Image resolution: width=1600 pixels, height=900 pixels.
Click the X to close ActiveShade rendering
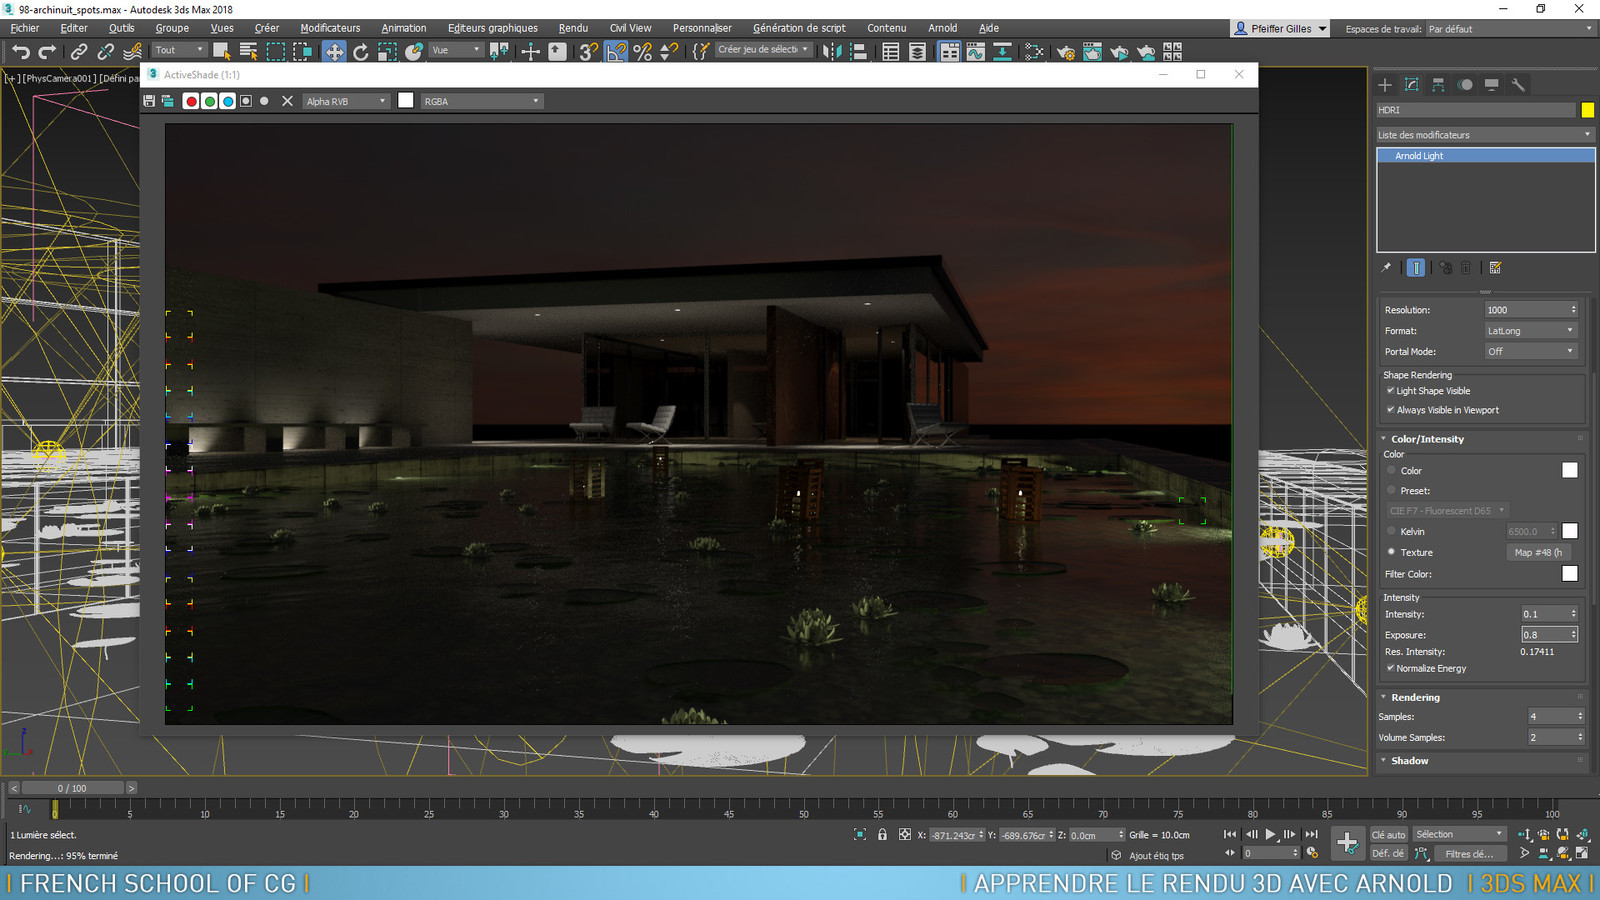287,100
